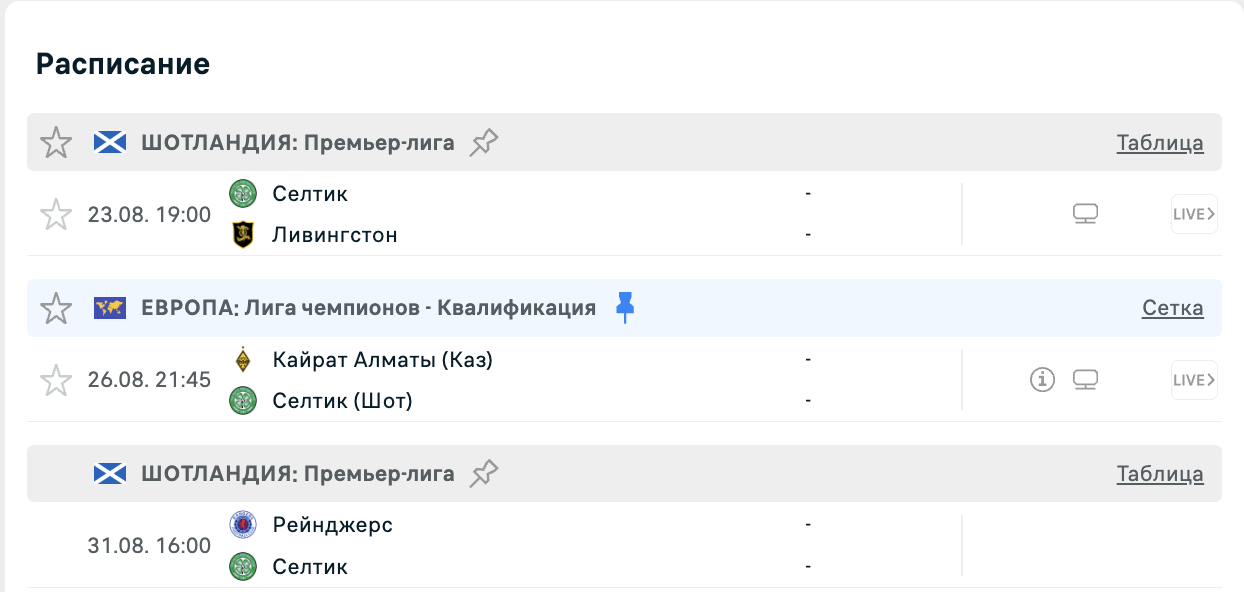This screenshot has height=592, width=1244.
Task: Open the Рейнджерс vs Селтик match row
Action: [x=624, y=546]
